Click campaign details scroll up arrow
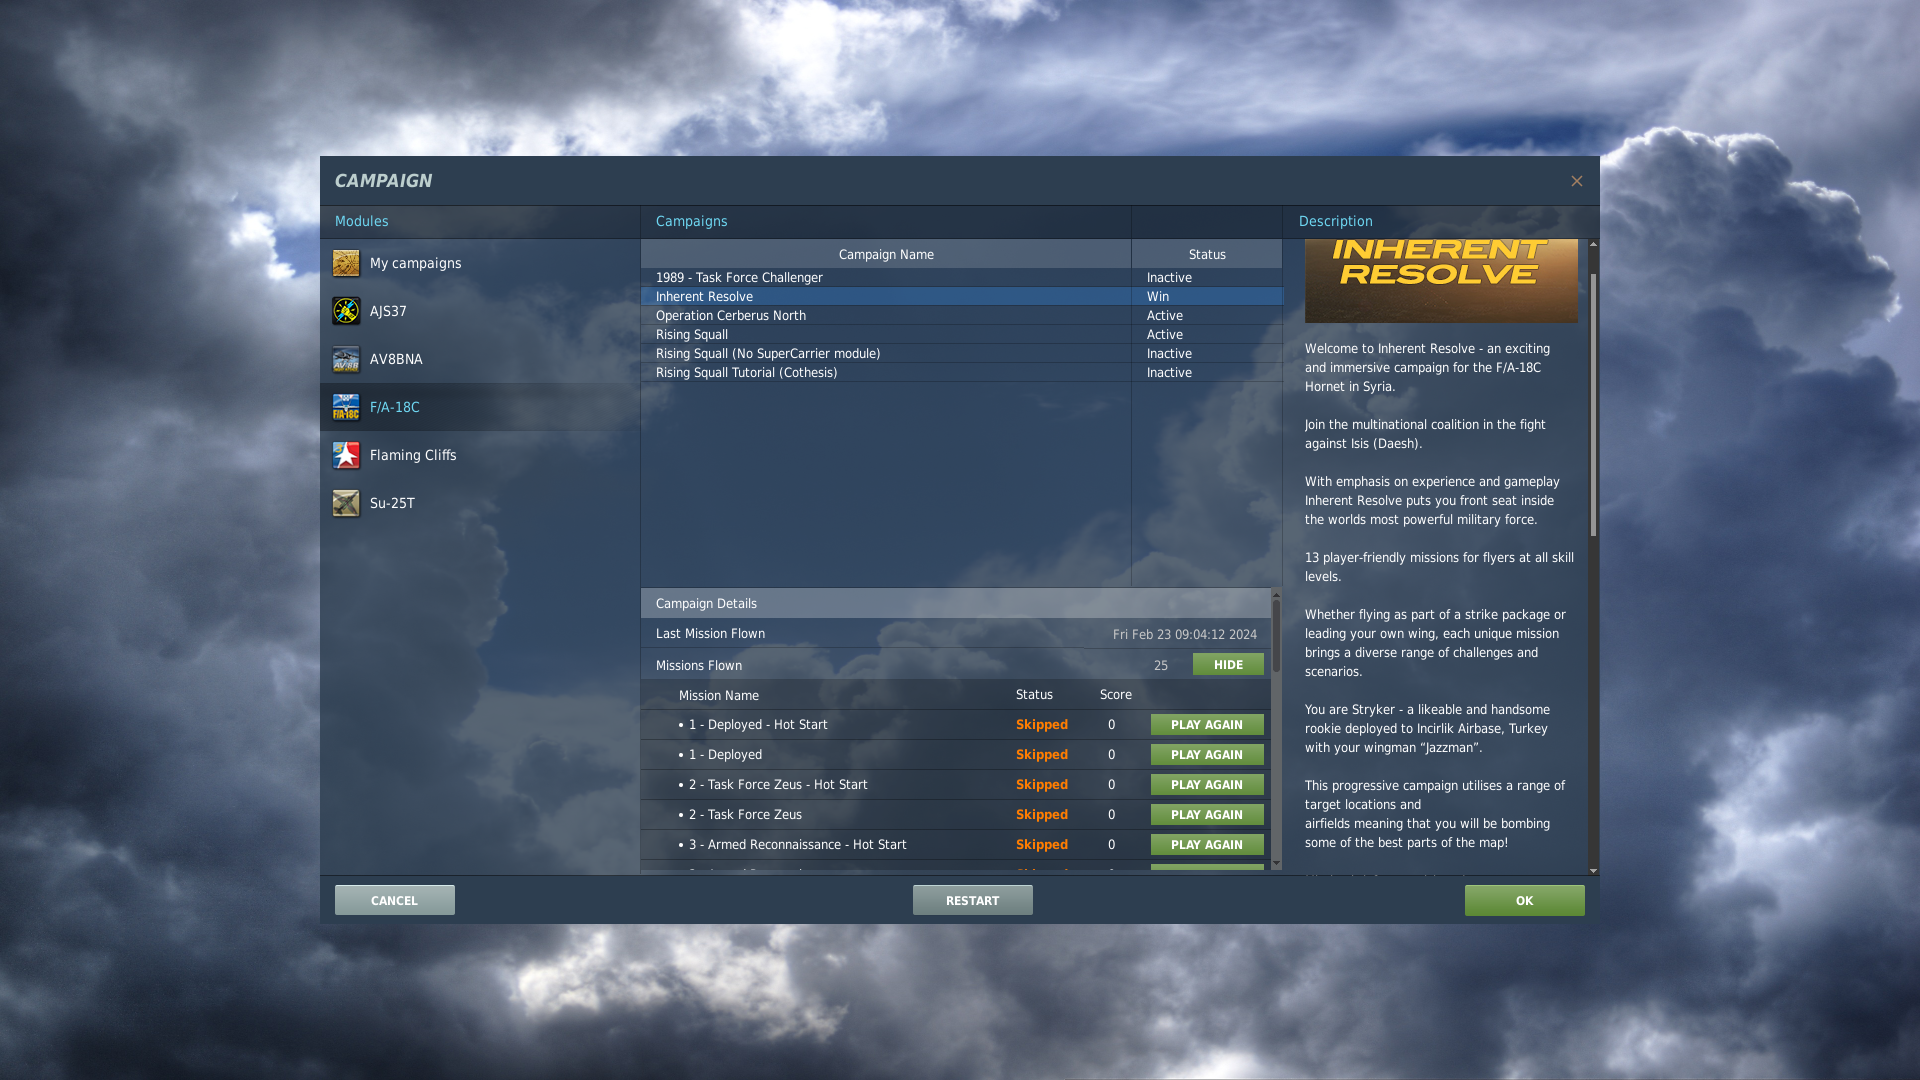Viewport: 1920px width, 1080px height. [1276, 595]
